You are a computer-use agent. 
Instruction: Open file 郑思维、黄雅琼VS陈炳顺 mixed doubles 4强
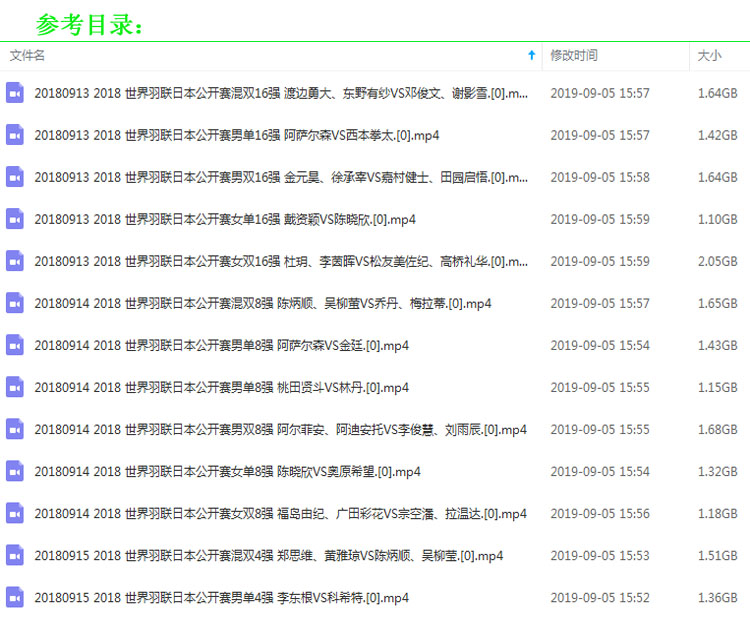click(x=268, y=556)
